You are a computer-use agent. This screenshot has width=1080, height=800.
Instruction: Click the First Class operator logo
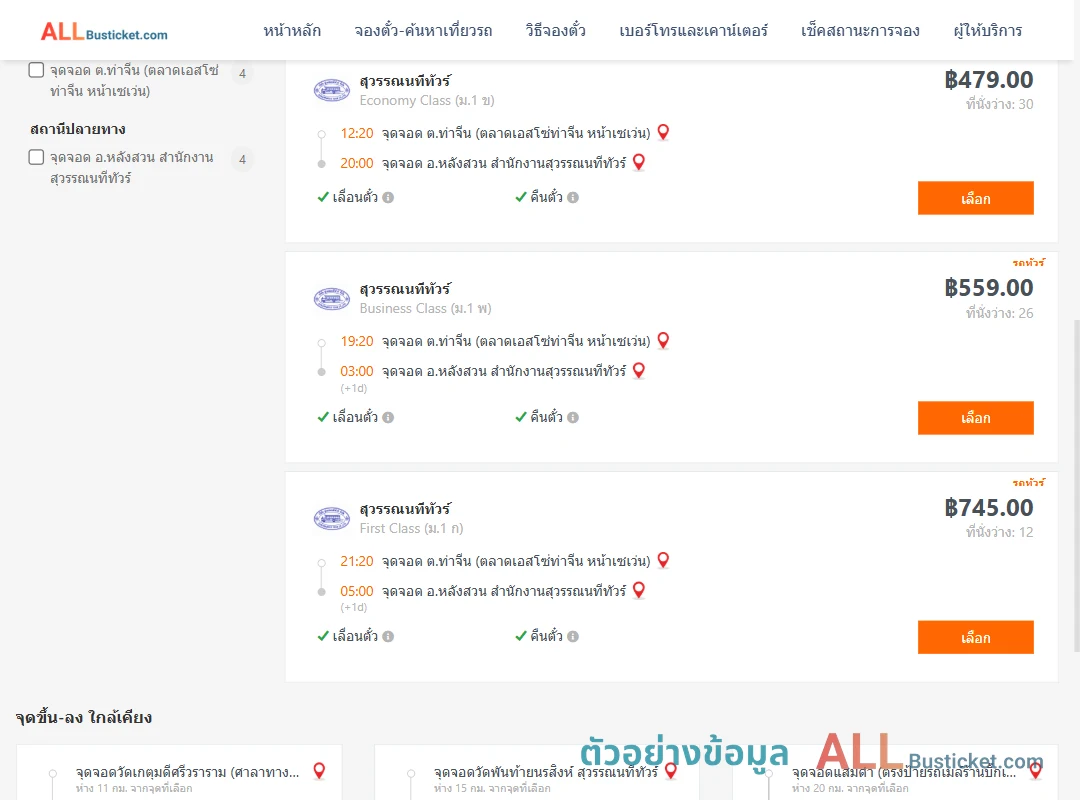pos(332,518)
